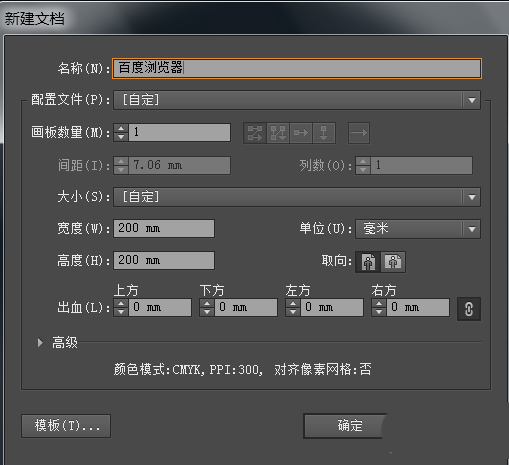Click the right-to-left layout arrow icon

click(x=359, y=133)
